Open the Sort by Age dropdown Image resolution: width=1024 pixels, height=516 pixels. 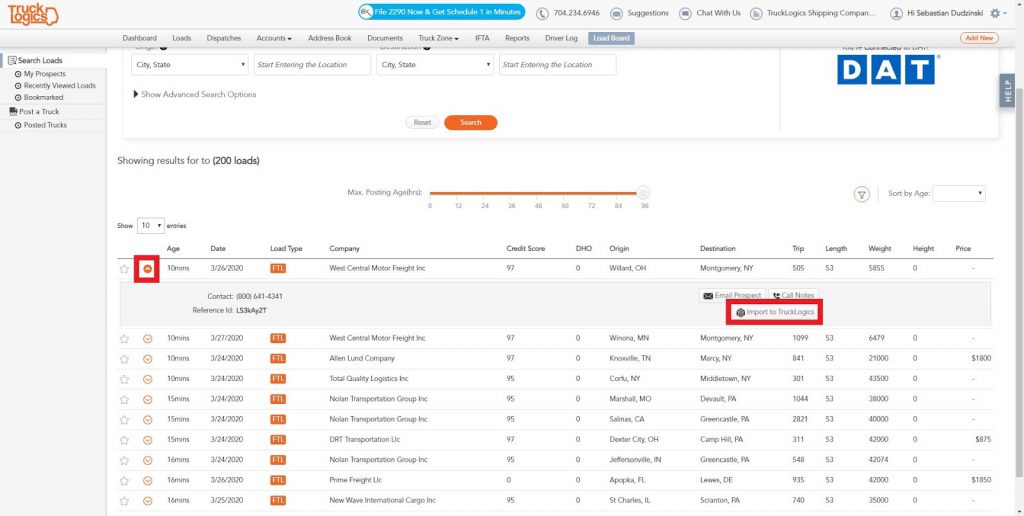pos(959,193)
